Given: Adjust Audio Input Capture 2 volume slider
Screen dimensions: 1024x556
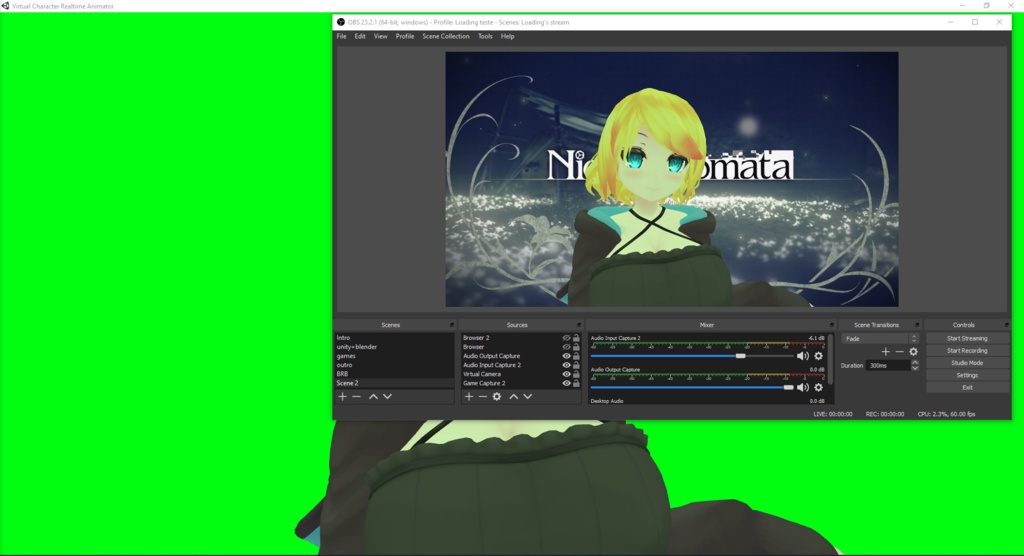Looking at the screenshot, I should point(740,356).
